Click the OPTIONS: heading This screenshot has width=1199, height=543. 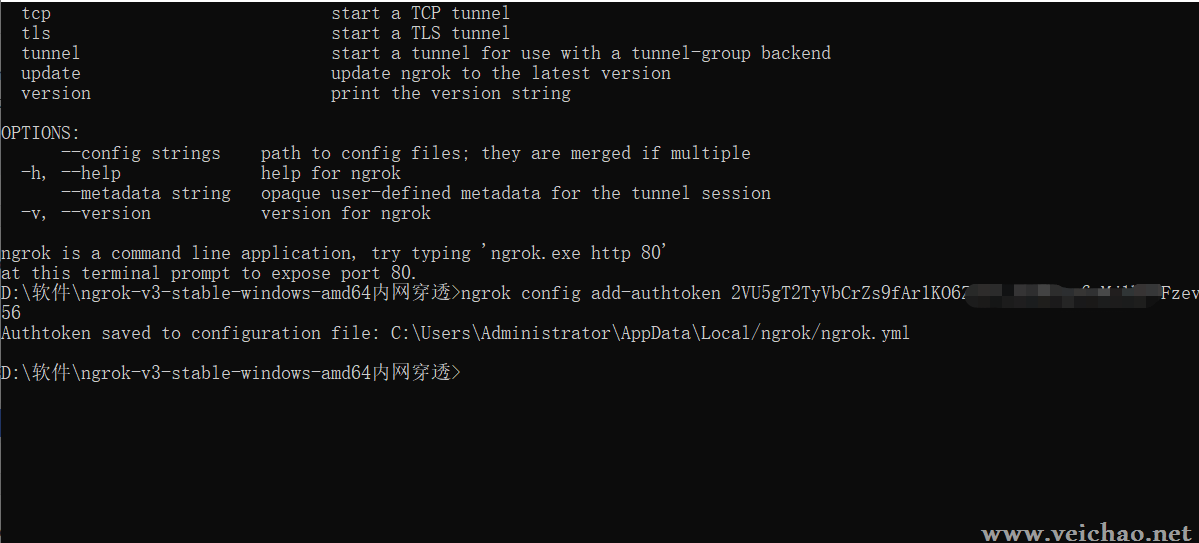coord(41,133)
